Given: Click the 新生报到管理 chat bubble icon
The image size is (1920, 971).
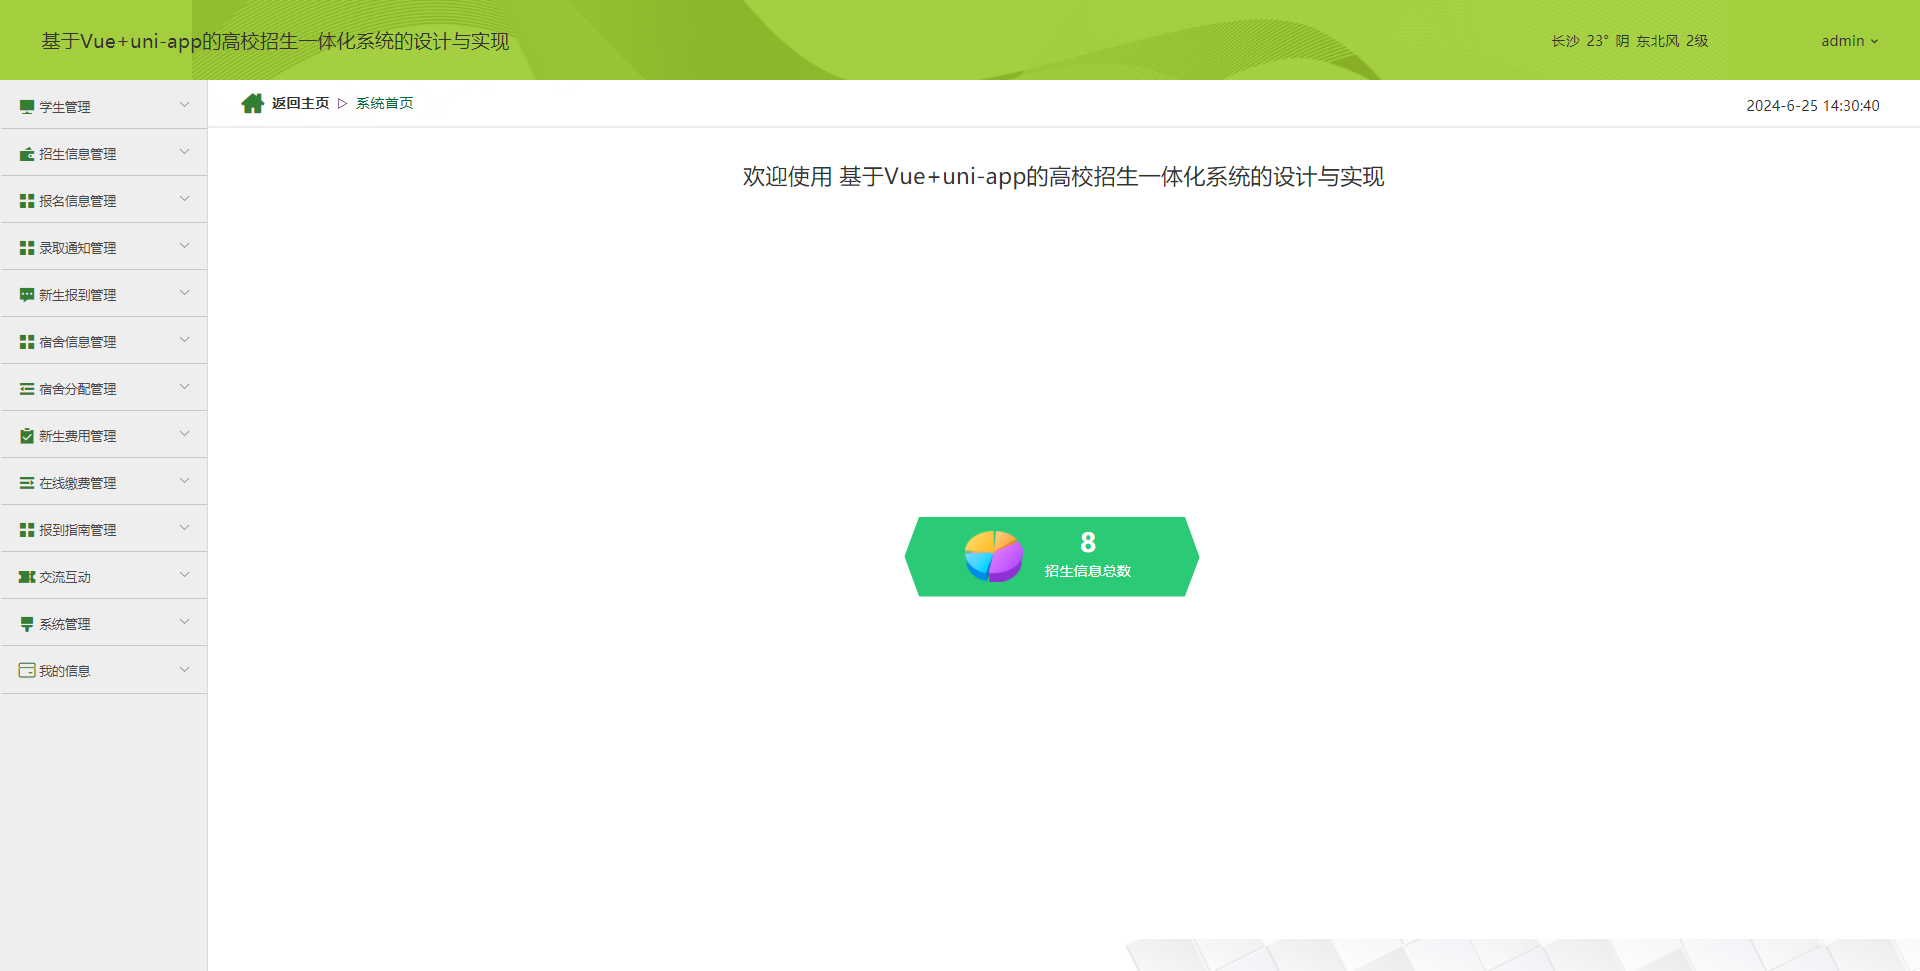Looking at the screenshot, I should pos(27,294).
